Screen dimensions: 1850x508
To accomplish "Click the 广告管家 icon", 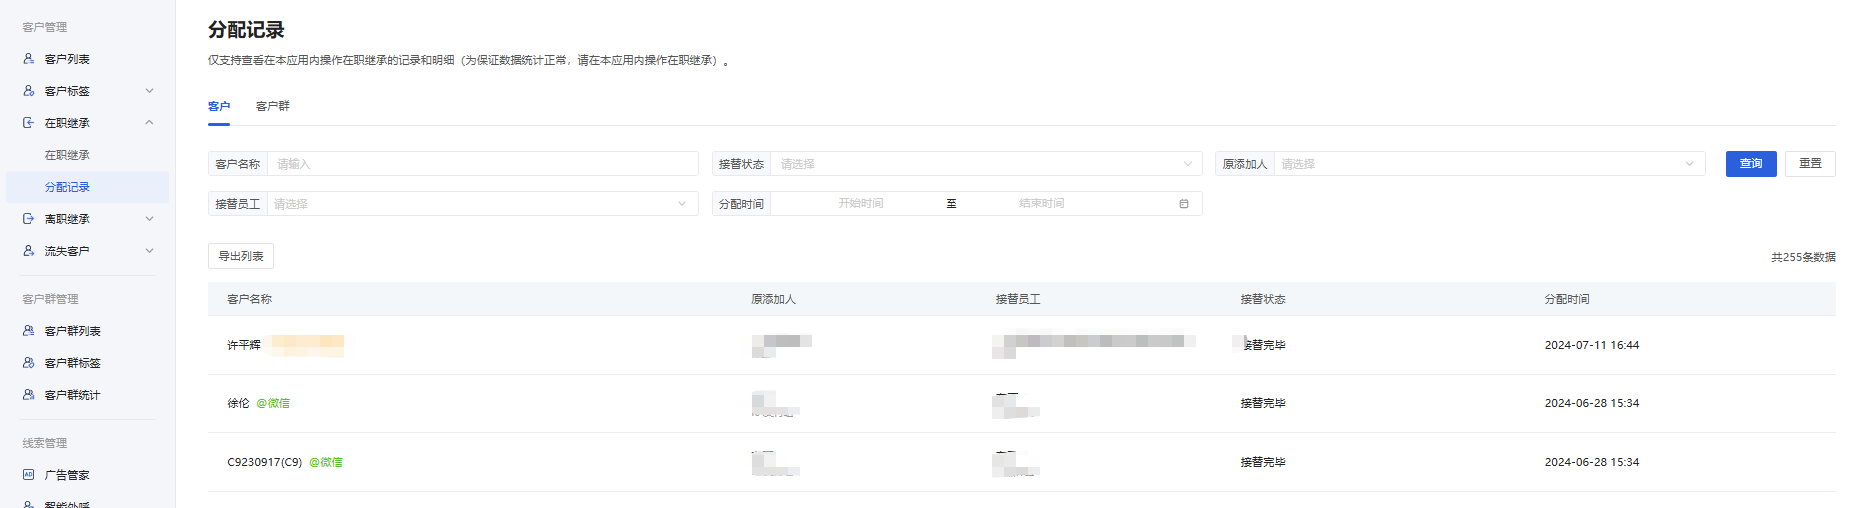I will [x=29, y=475].
